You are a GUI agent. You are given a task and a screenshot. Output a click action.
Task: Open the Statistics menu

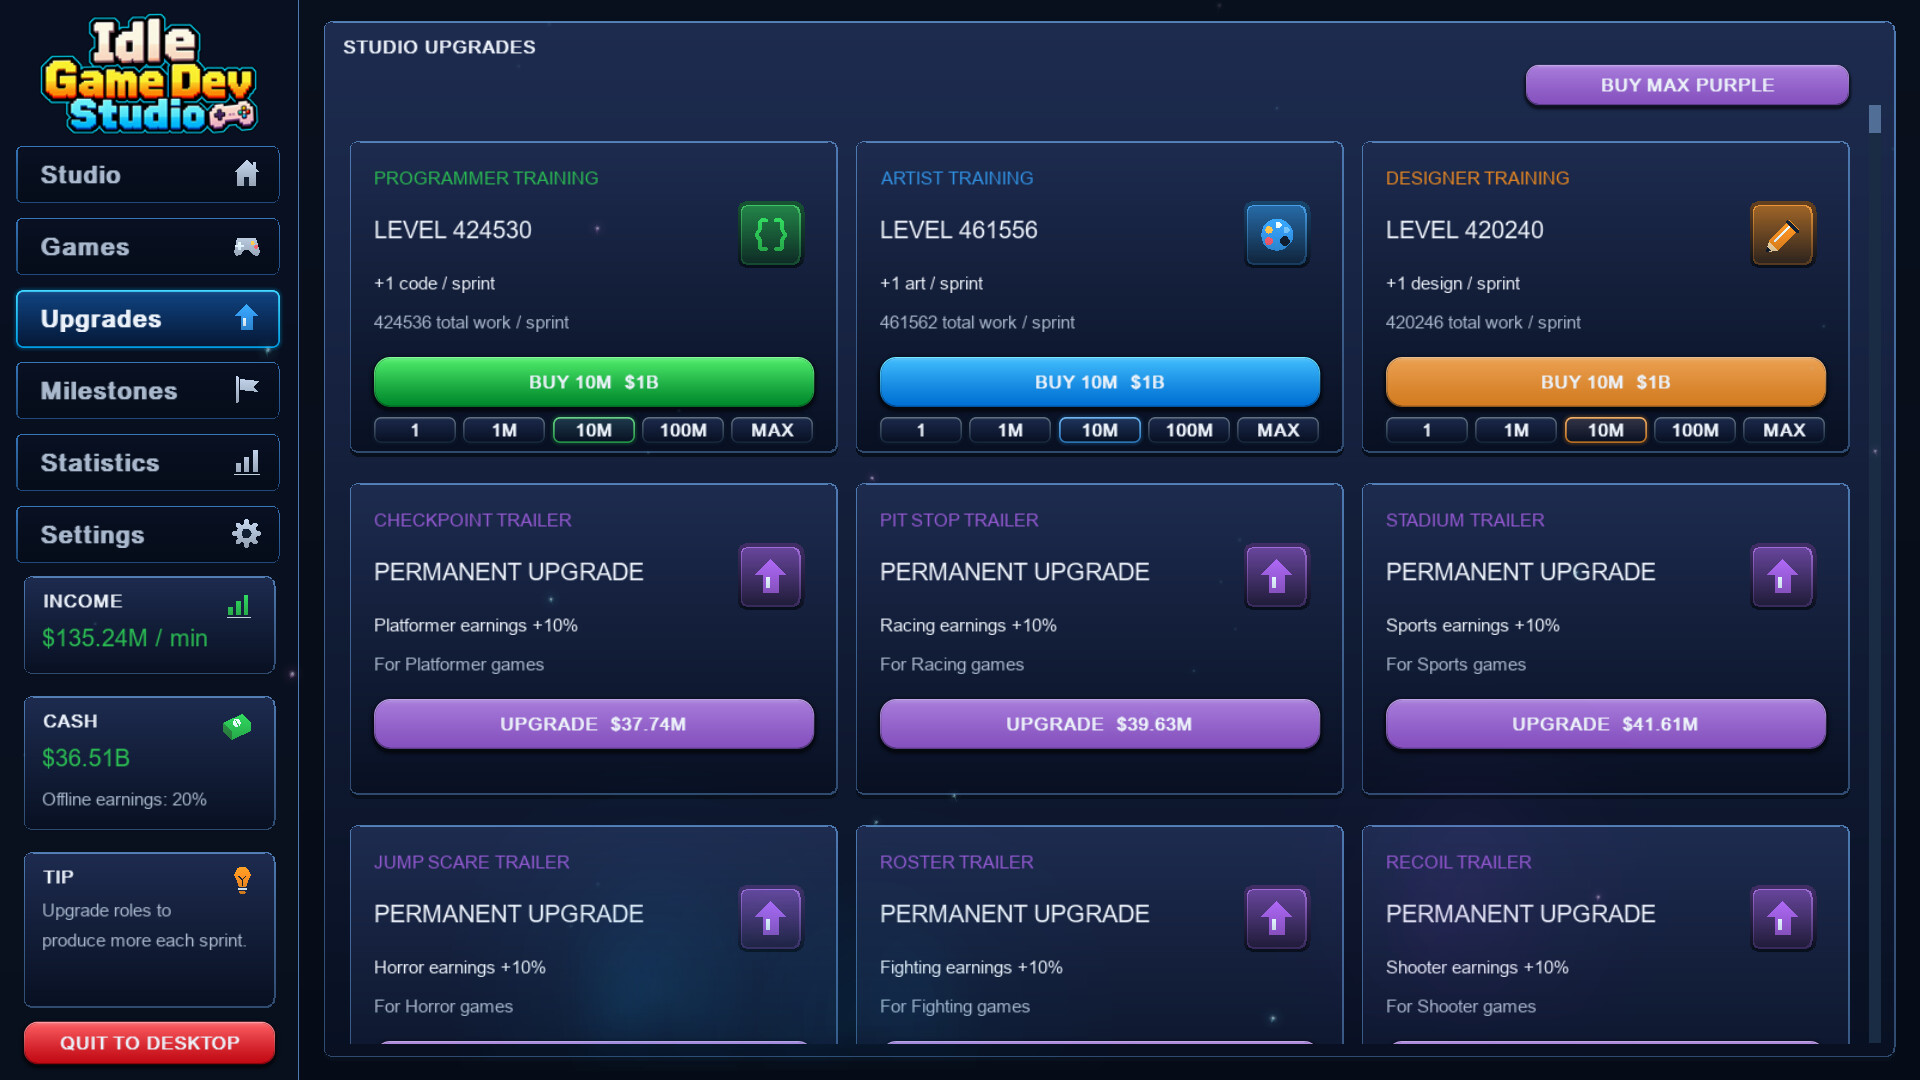(148, 463)
